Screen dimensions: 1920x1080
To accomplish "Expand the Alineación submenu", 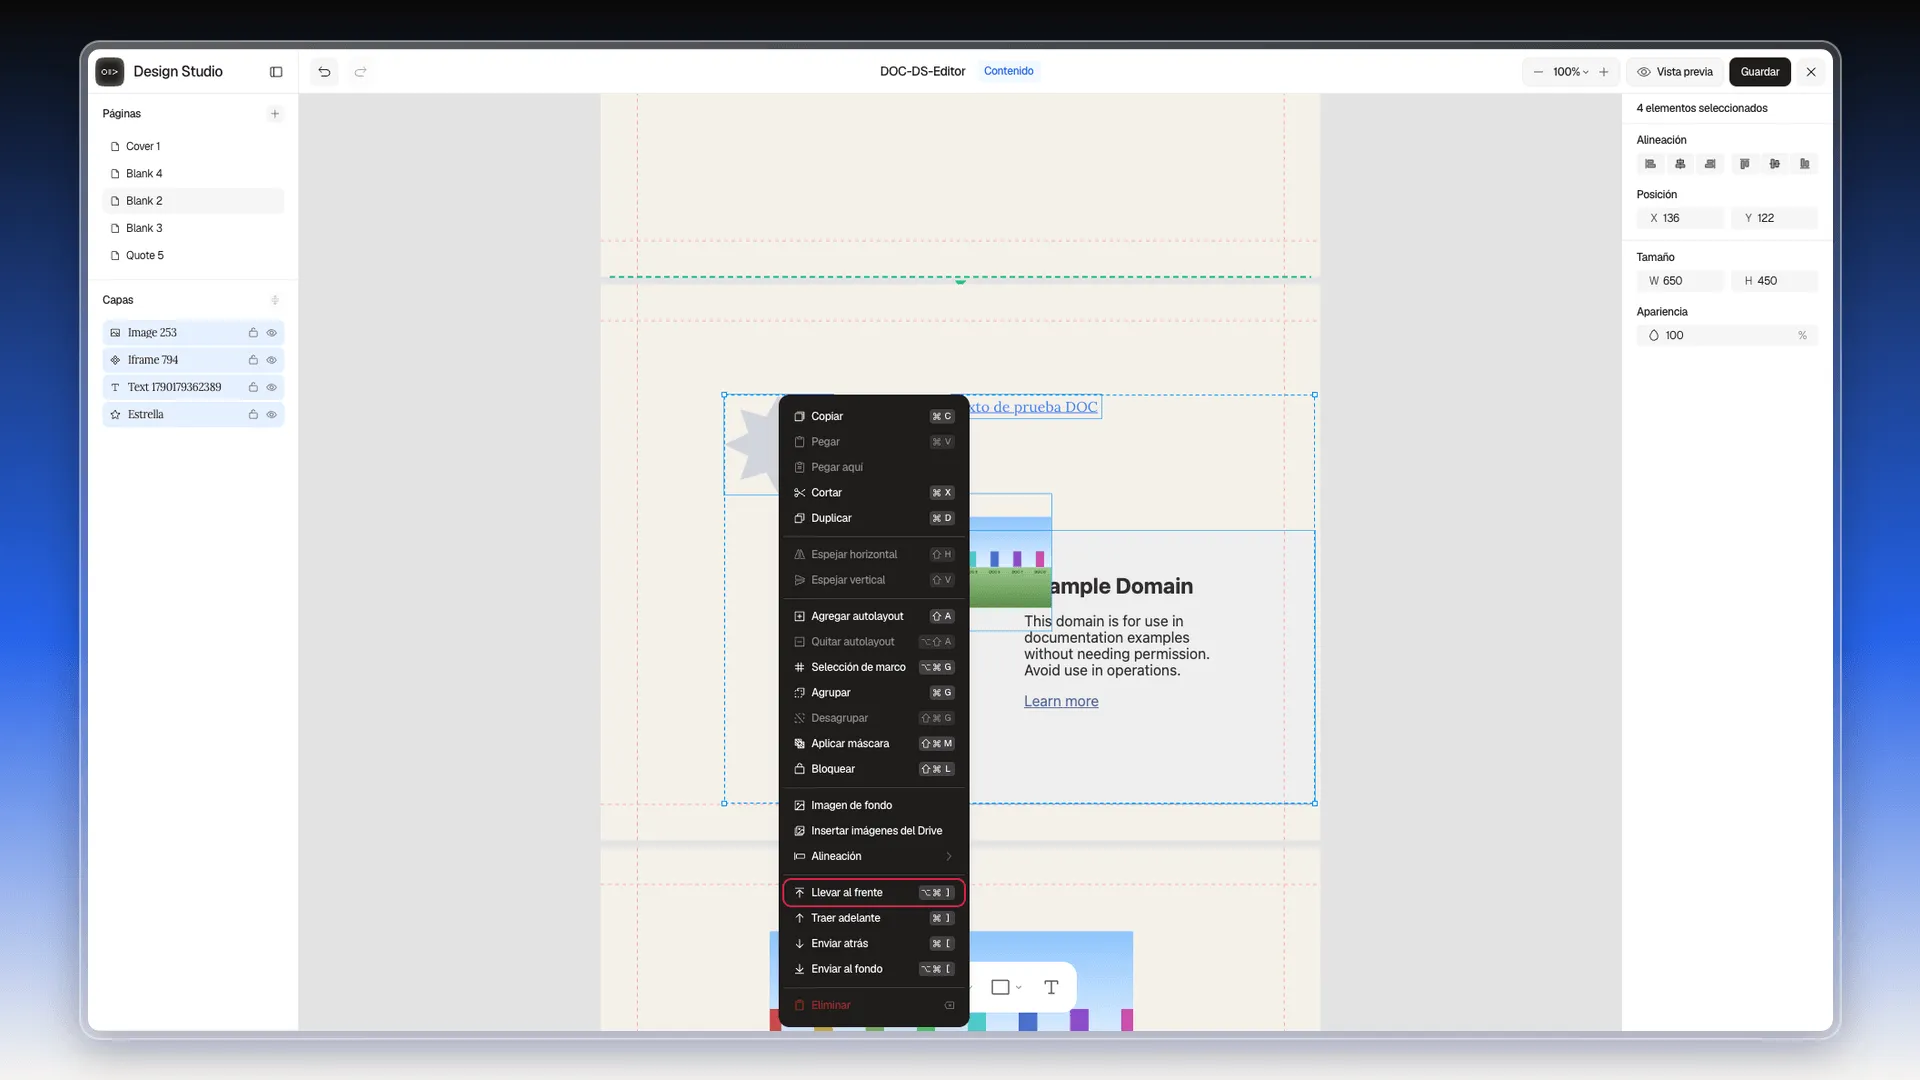I will point(874,856).
